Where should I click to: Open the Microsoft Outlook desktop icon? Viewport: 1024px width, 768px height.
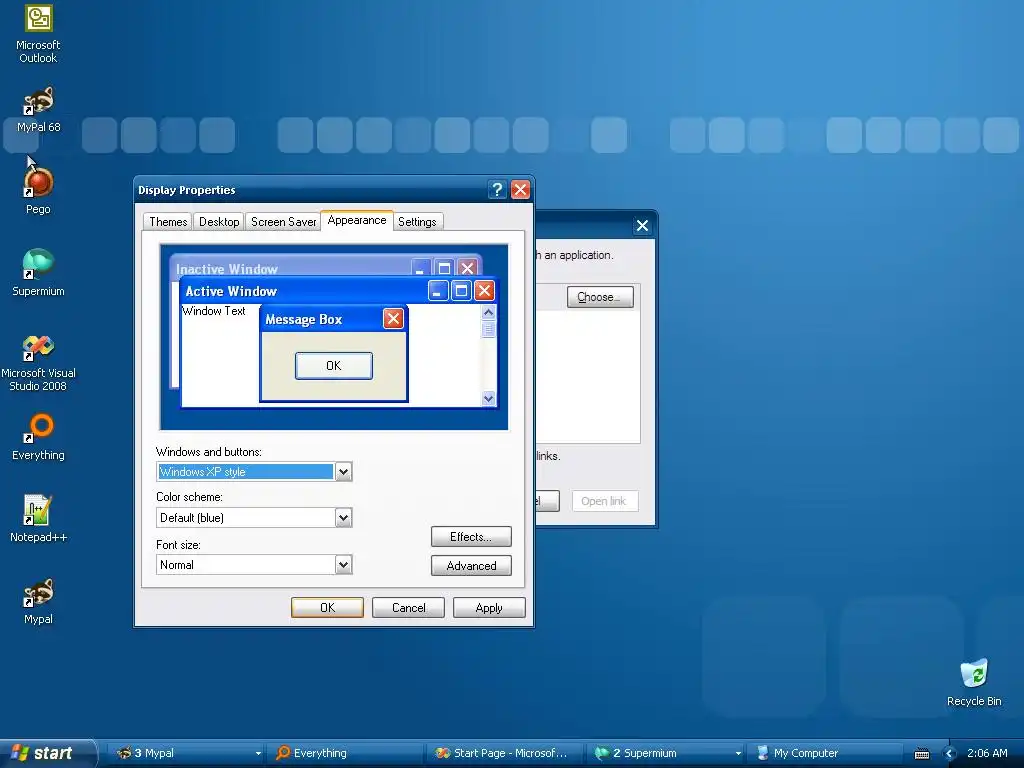click(x=38, y=33)
